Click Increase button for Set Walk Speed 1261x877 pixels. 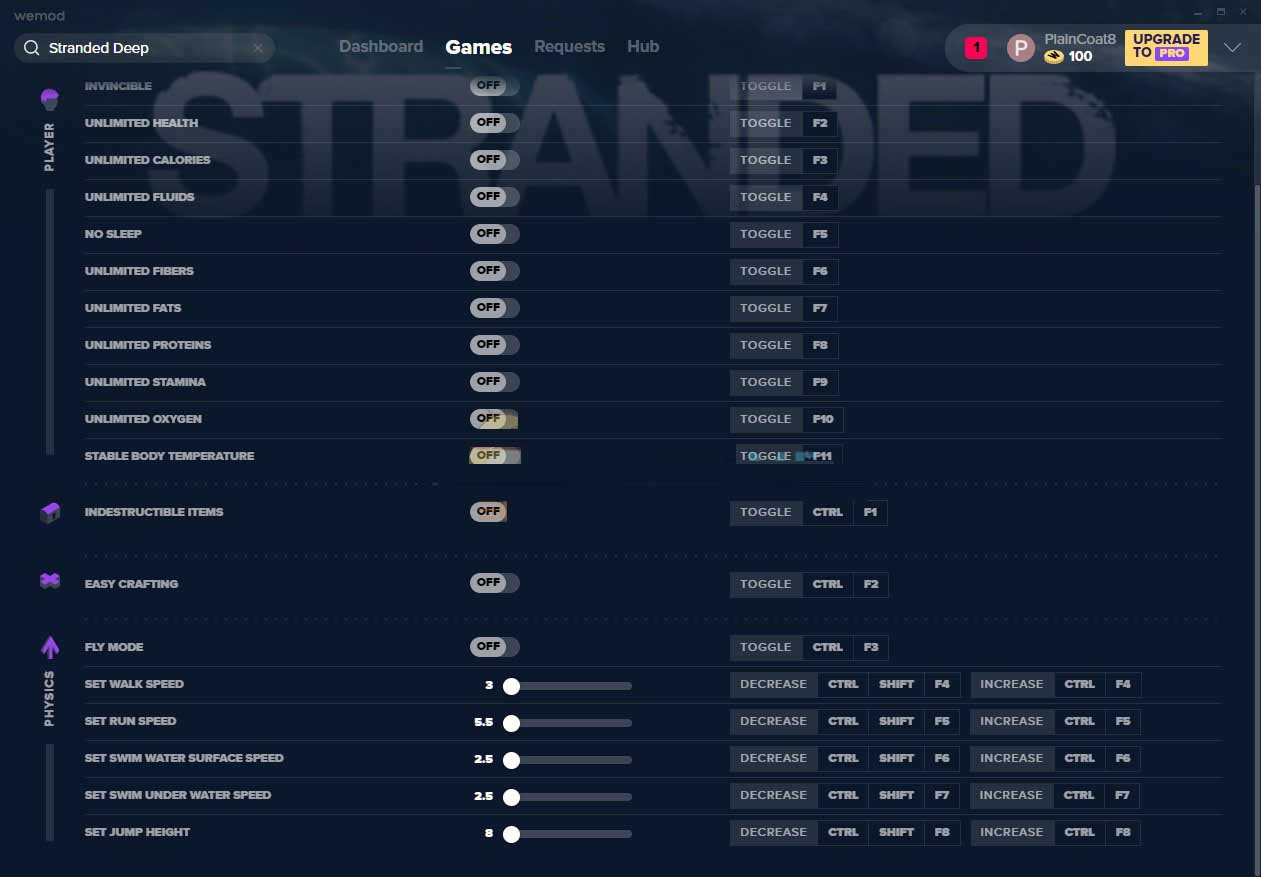click(1012, 684)
